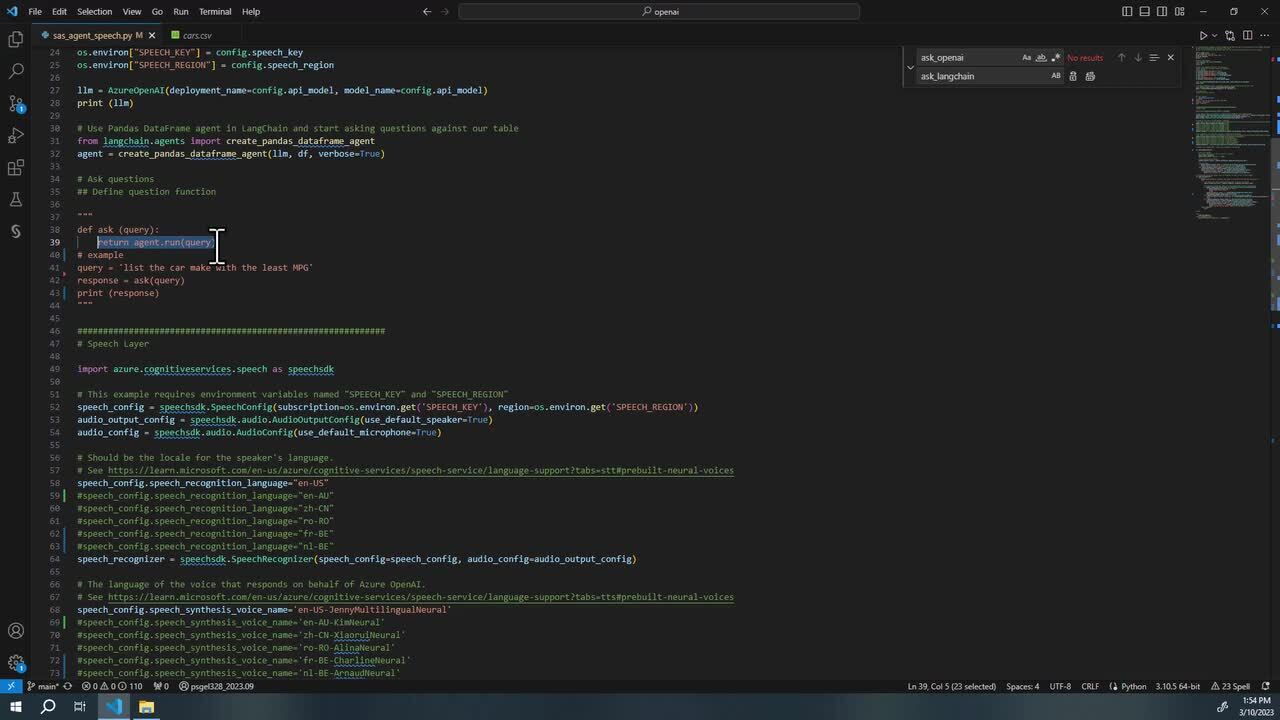
Task: Click the Replace All icon in find widget
Action: pyautogui.click(x=1090, y=76)
